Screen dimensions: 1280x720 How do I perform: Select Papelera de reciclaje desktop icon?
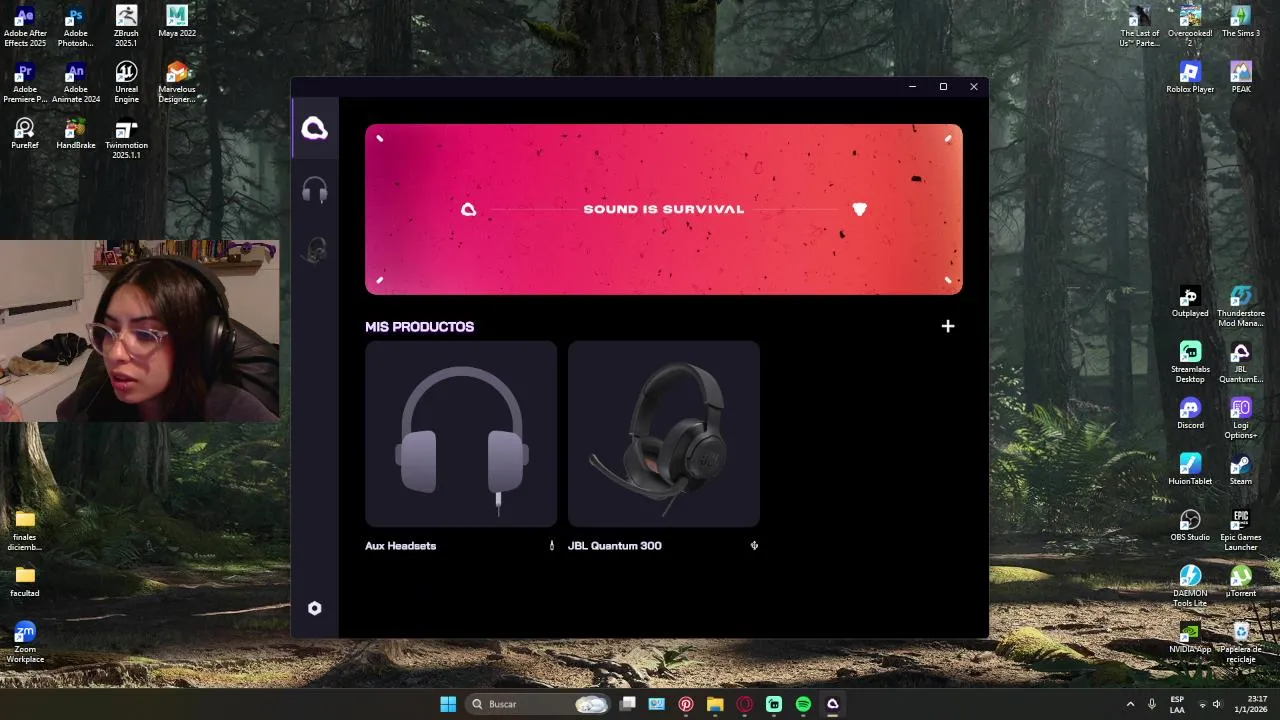(1241, 643)
